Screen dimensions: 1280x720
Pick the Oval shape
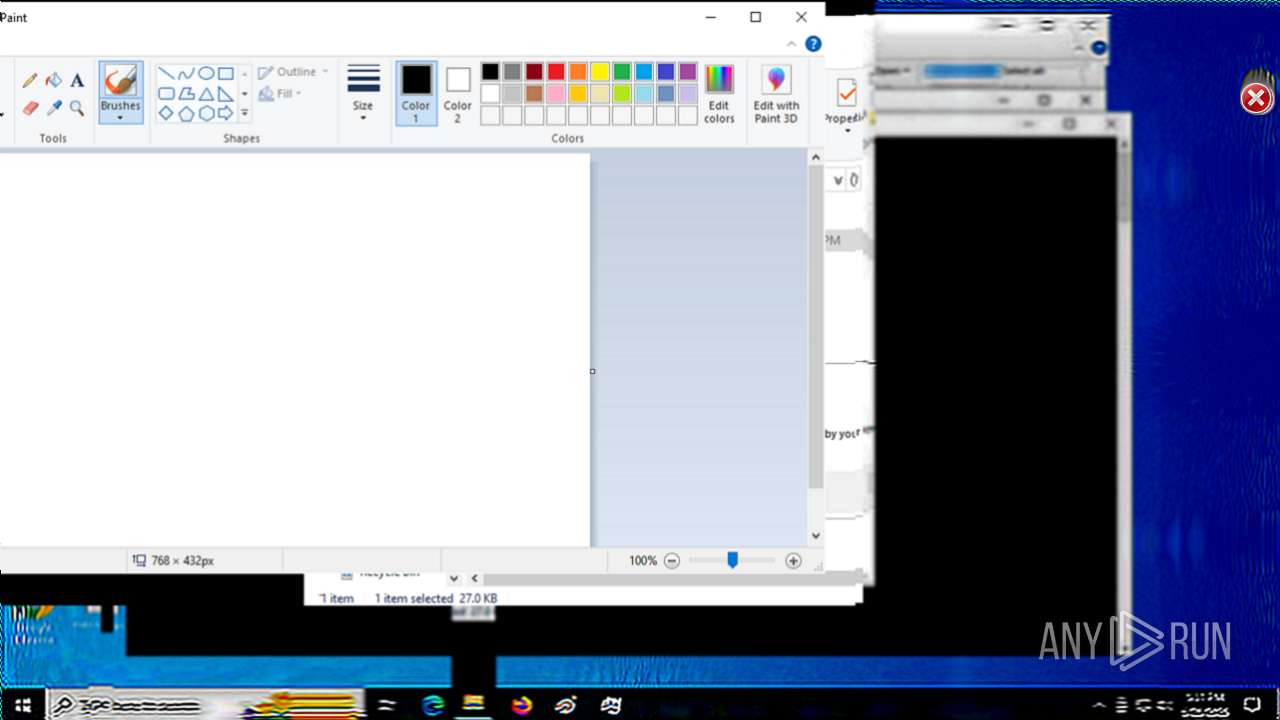pyautogui.click(x=206, y=73)
